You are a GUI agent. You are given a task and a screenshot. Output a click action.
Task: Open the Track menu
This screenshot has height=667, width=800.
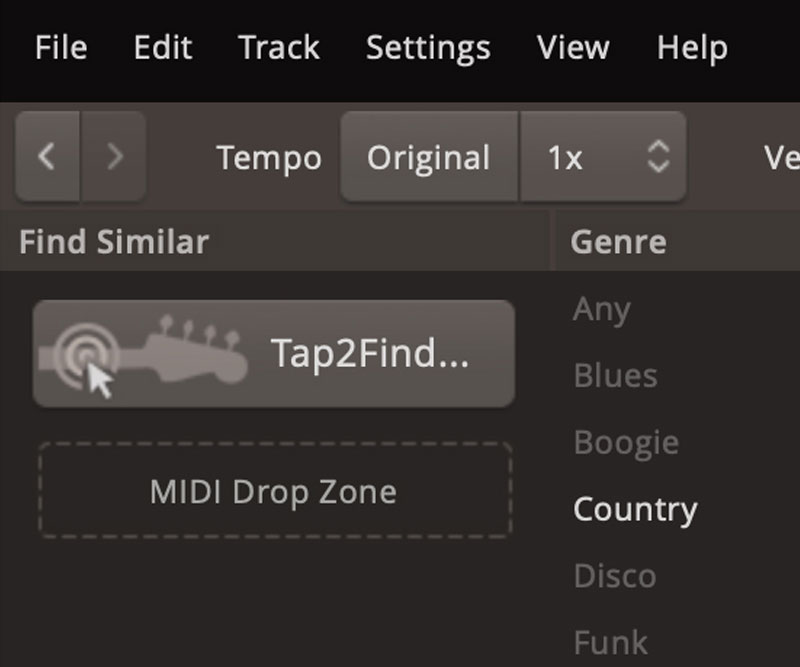(x=279, y=47)
